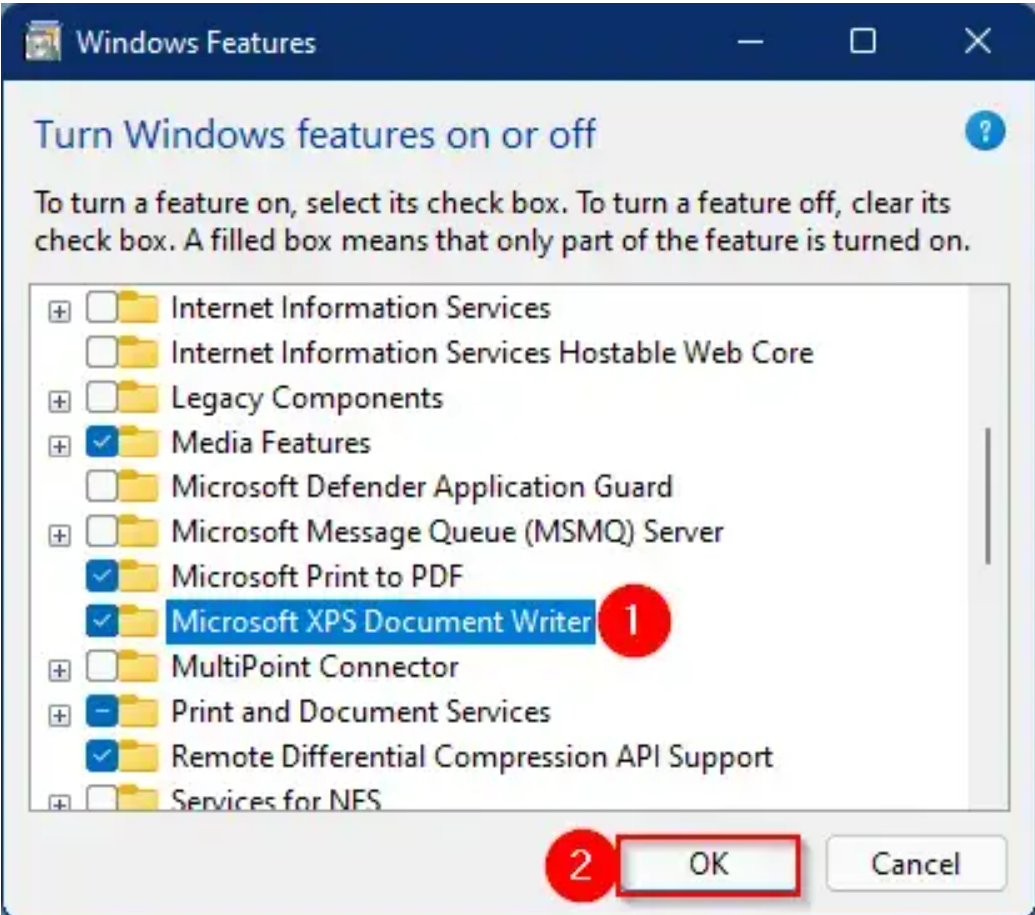This screenshot has width=1035, height=915.
Task: Expand Microsoft Message Queue (MSMQ) Server node
Action: 59,535
